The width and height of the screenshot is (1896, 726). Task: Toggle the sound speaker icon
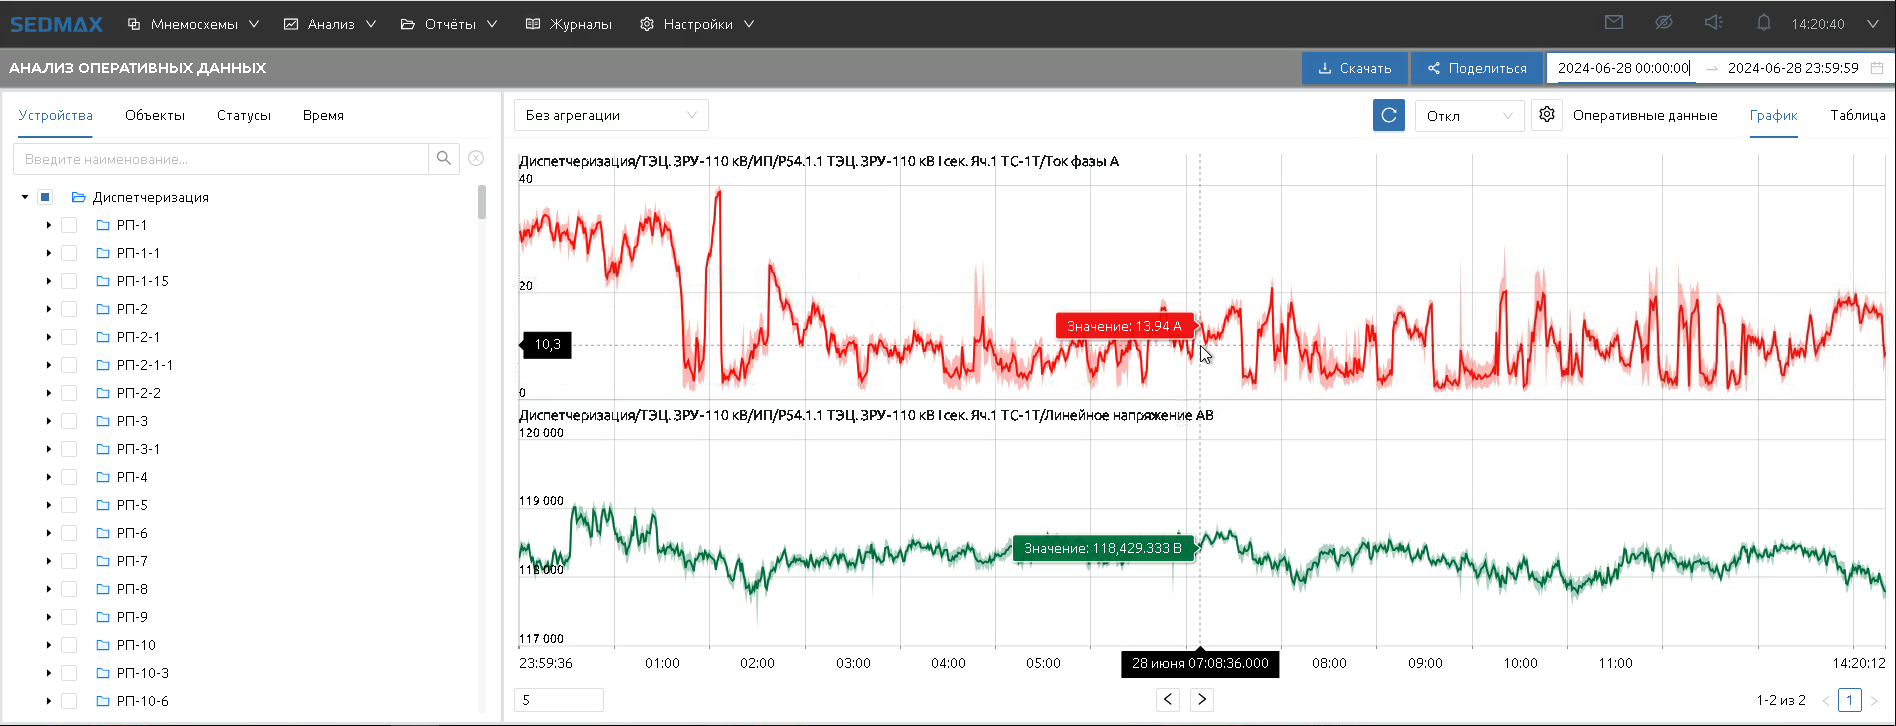coord(1713,23)
